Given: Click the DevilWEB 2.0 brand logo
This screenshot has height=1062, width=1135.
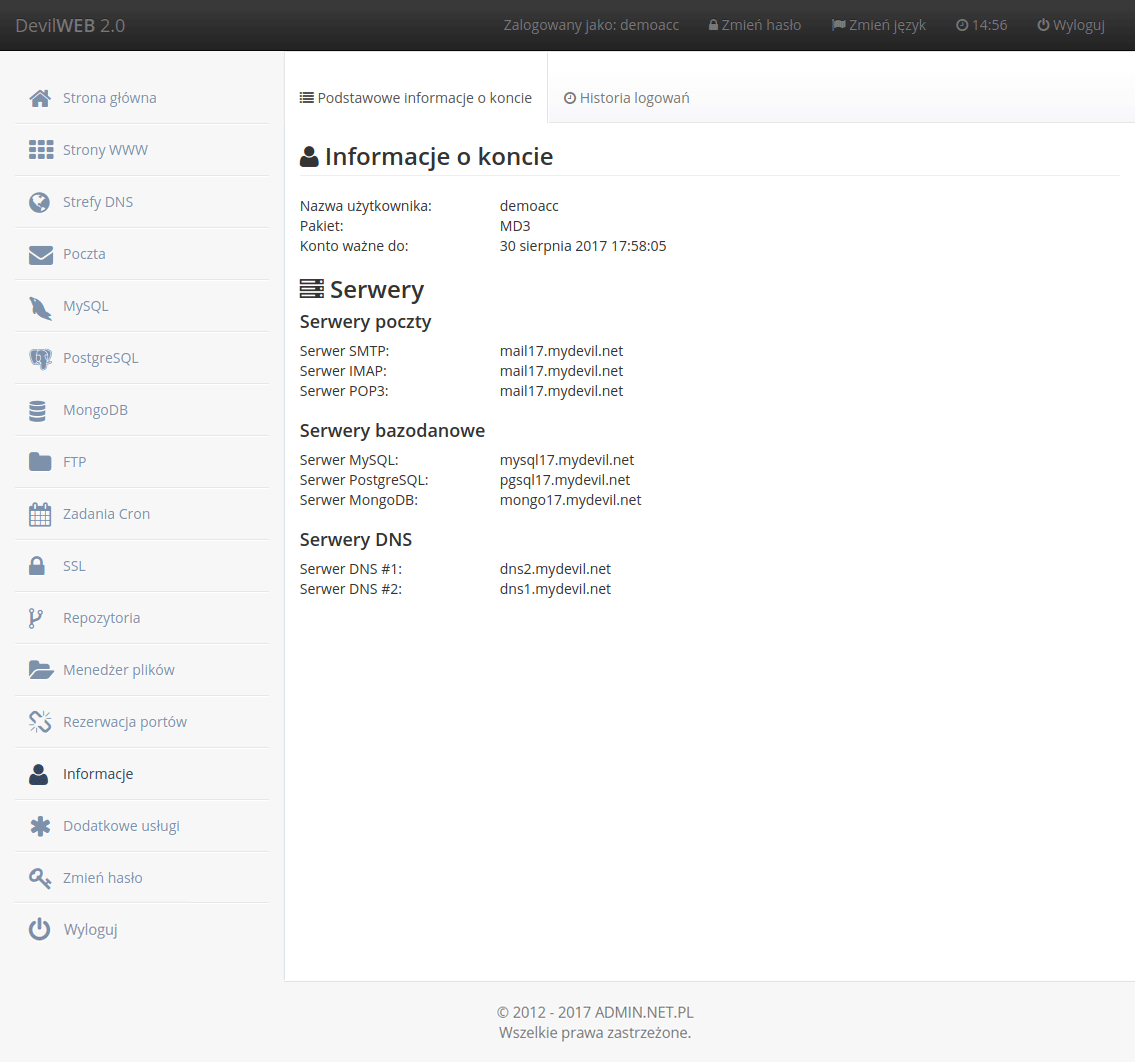Looking at the screenshot, I should 70,25.
